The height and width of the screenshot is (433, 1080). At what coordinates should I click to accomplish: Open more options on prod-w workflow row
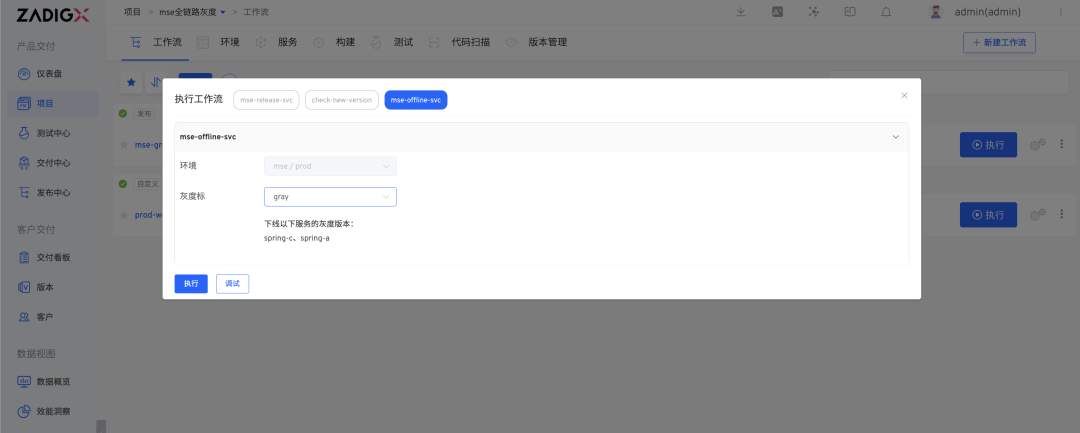click(1061, 214)
